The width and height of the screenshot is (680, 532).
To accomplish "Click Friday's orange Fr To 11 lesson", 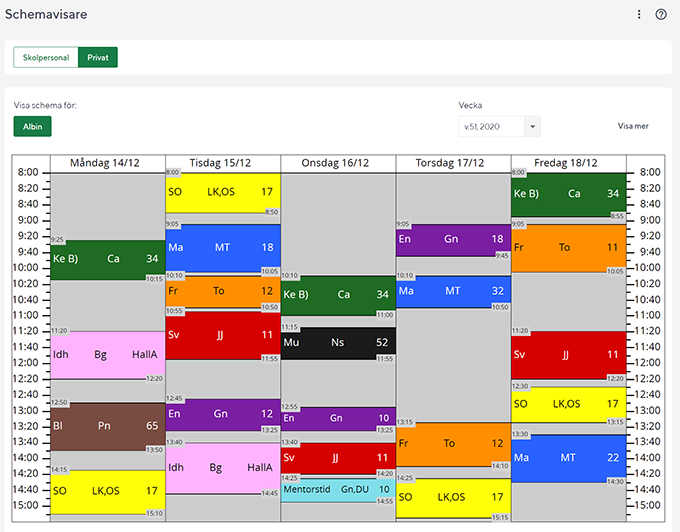I will pyautogui.click(x=568, y=247).
